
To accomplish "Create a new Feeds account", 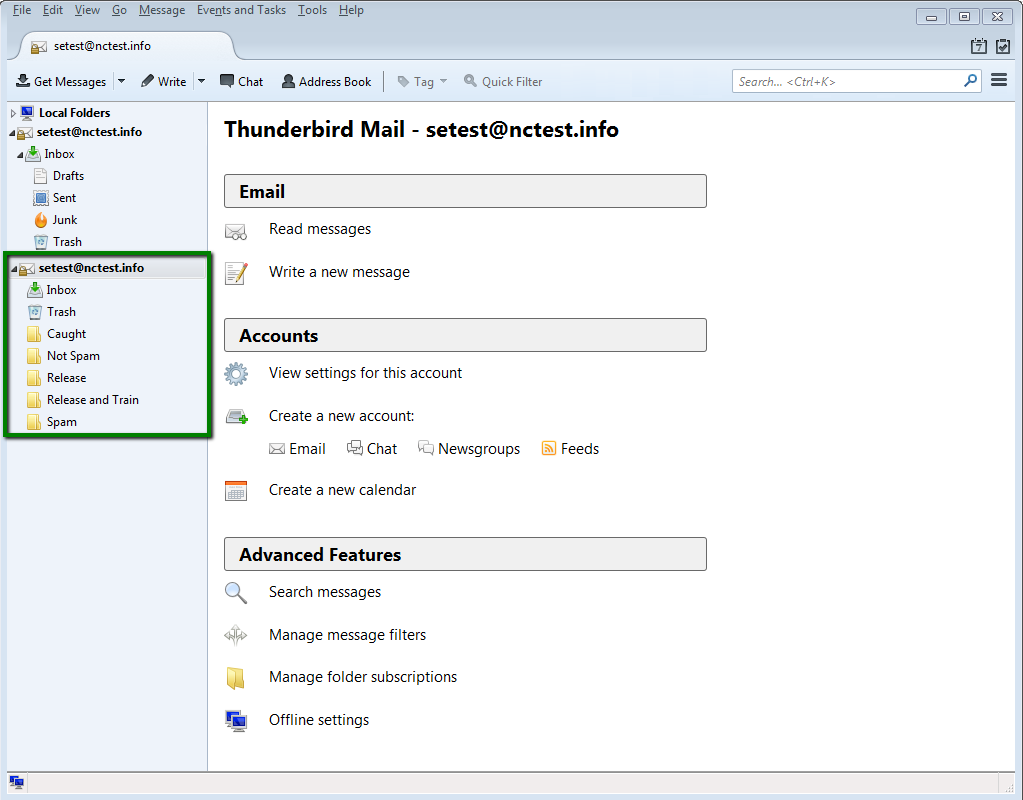I will [570, 449].
